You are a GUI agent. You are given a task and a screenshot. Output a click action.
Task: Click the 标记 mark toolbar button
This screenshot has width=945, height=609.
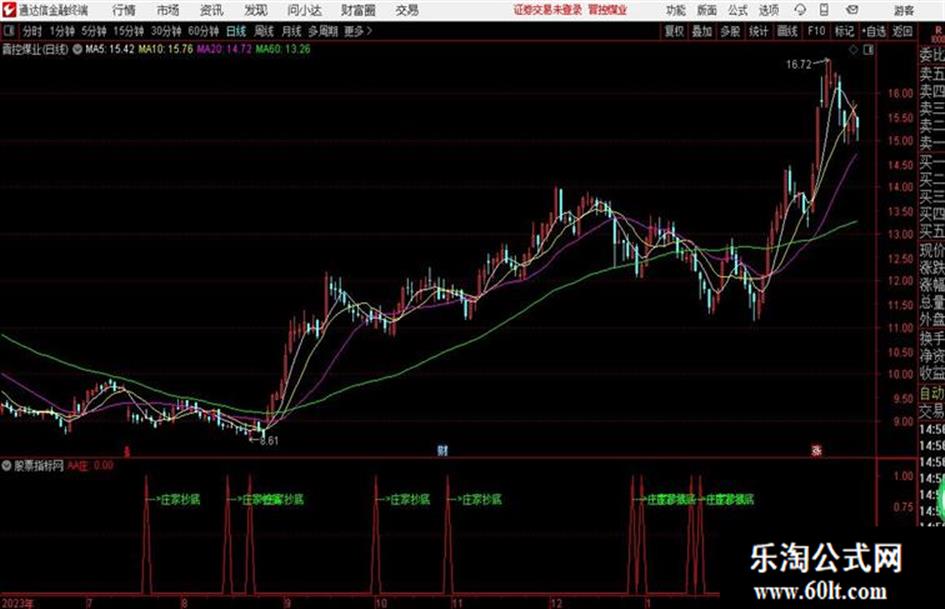844,31
